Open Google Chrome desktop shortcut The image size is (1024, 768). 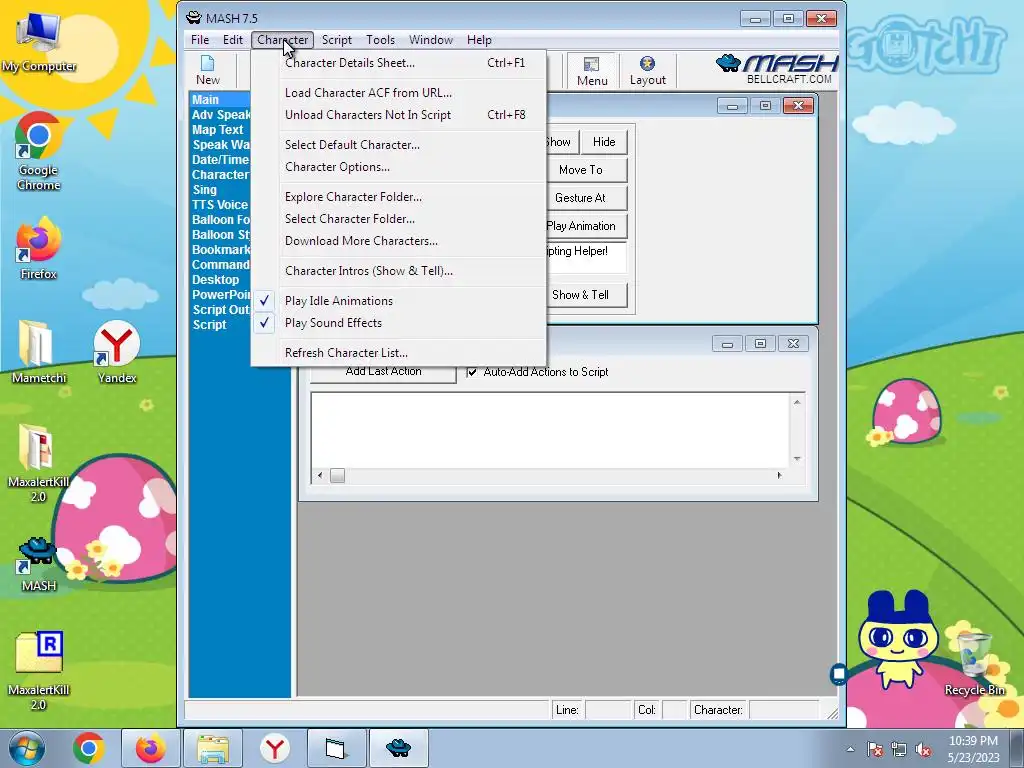(x=39, y=152)
